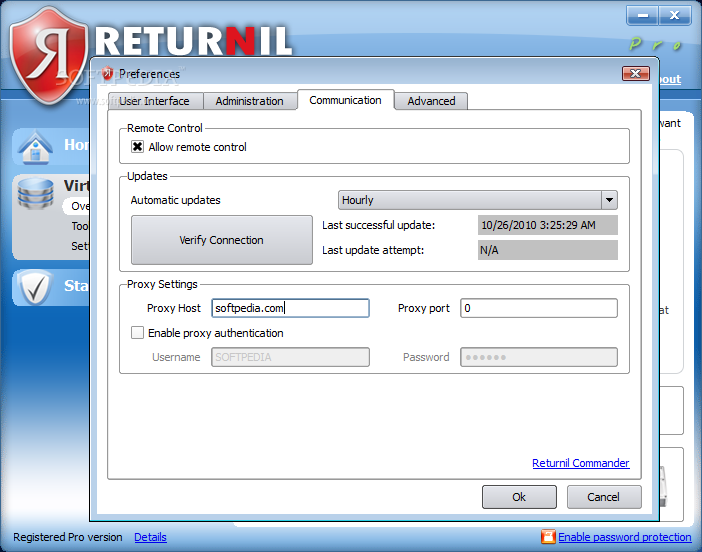Select the Virtual Mode database icon
The image size is (702, 552).
(35, 193)
